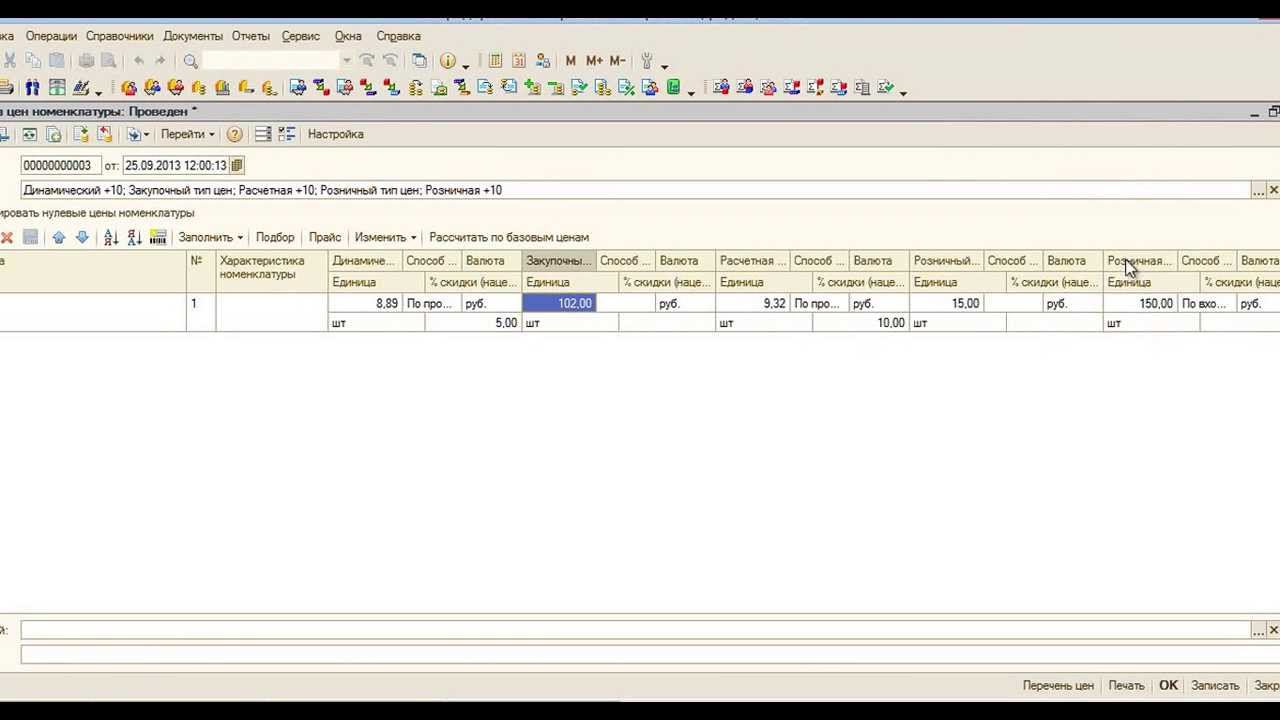
Task: Click the Закупочны... column header
Action: (559, 261)
